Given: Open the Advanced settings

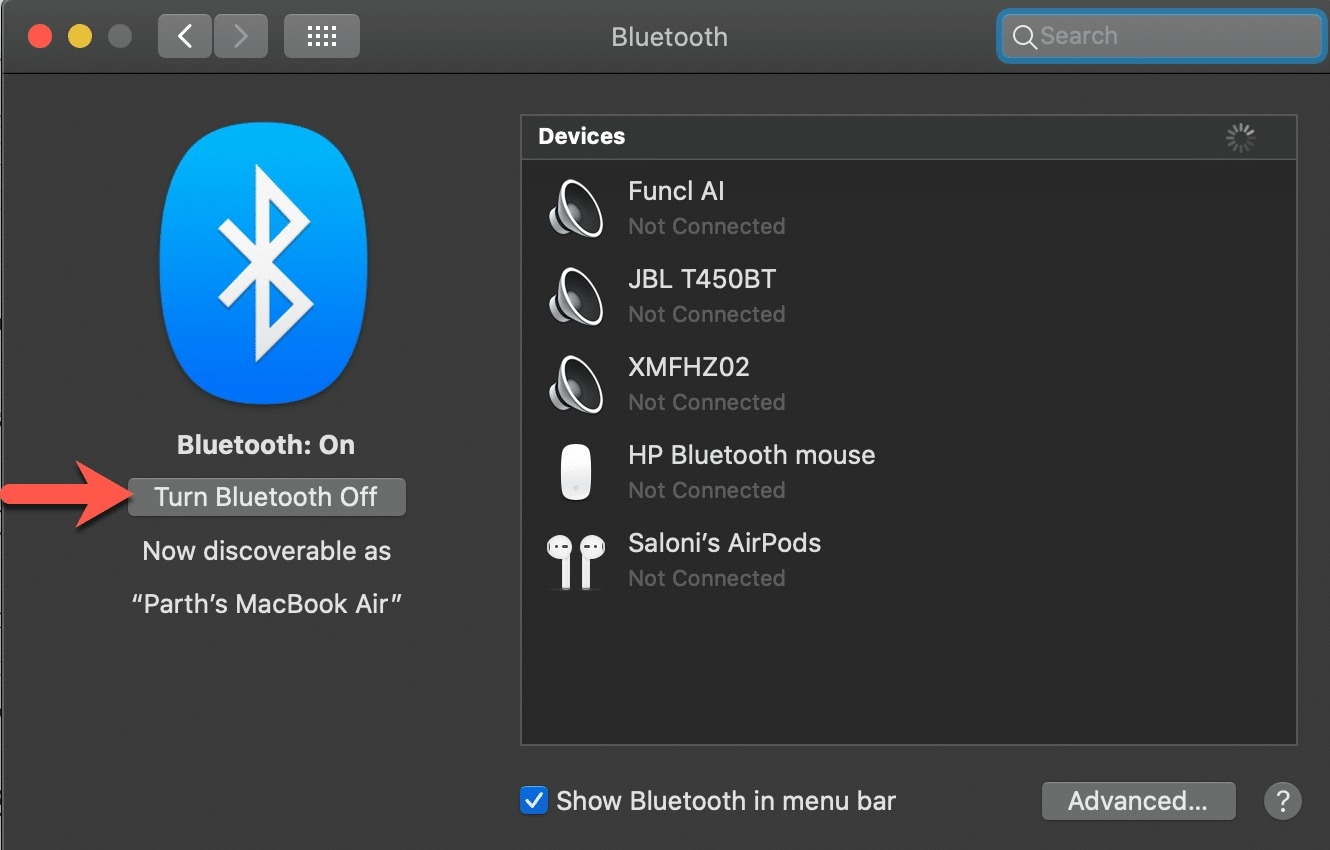Looking at the screenshot, I should click(x=1138, y=800).
